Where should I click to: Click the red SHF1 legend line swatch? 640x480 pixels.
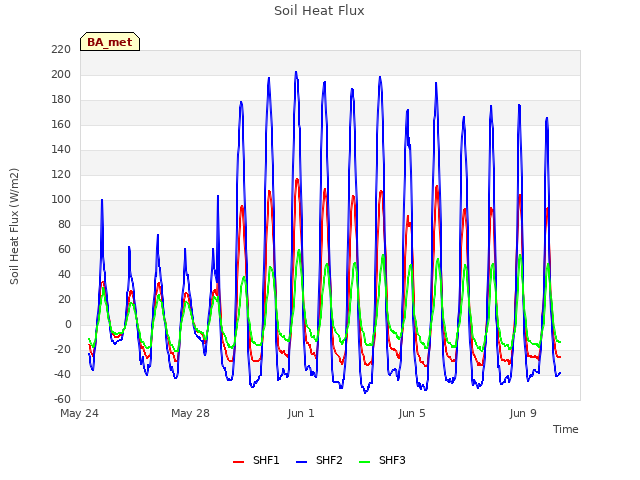pos(238,462)
